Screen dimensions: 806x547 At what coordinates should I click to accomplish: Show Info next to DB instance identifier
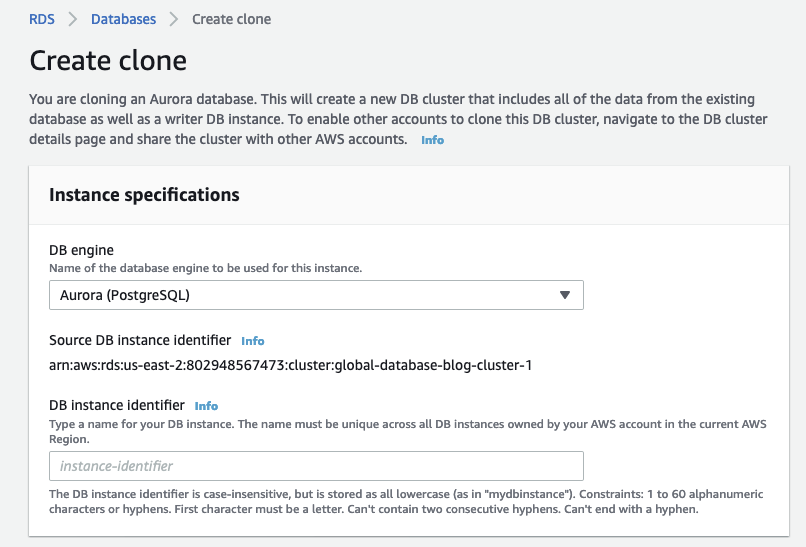tap(206, 406)
